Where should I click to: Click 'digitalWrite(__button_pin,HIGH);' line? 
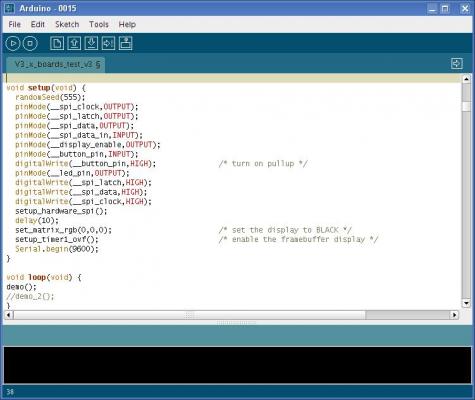click(85, 164)
